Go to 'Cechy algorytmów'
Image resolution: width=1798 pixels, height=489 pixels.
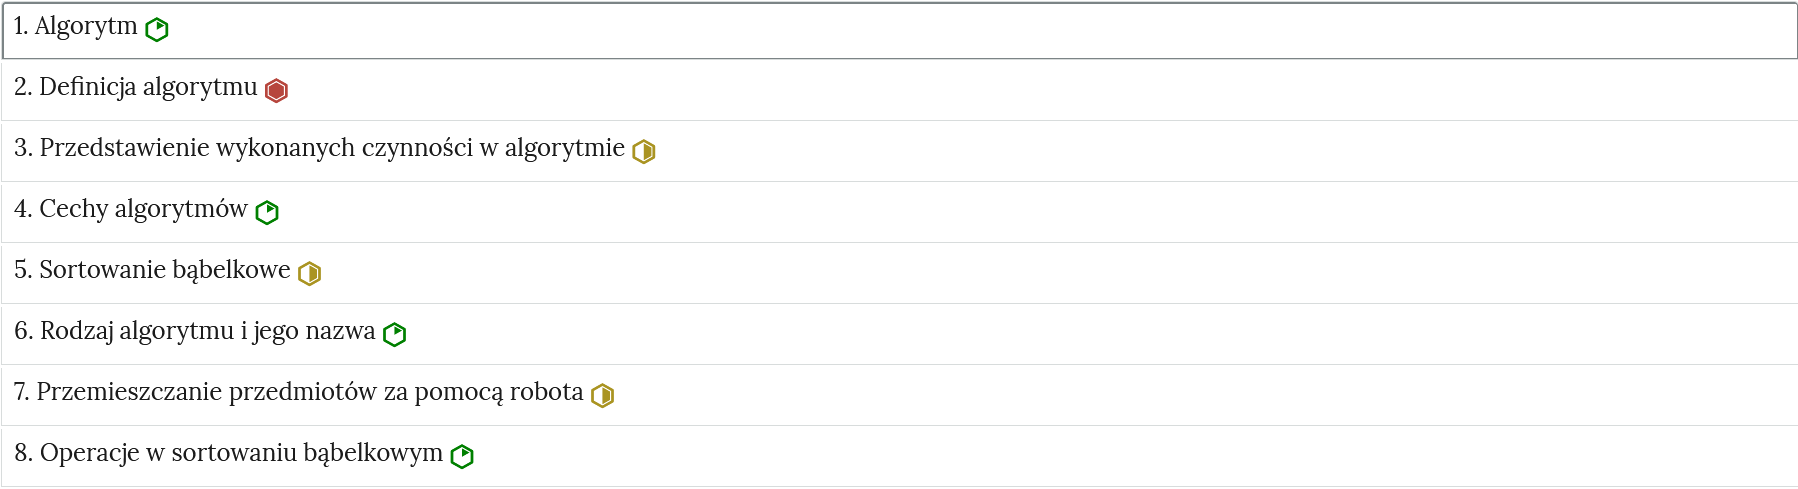coord(143,210)
